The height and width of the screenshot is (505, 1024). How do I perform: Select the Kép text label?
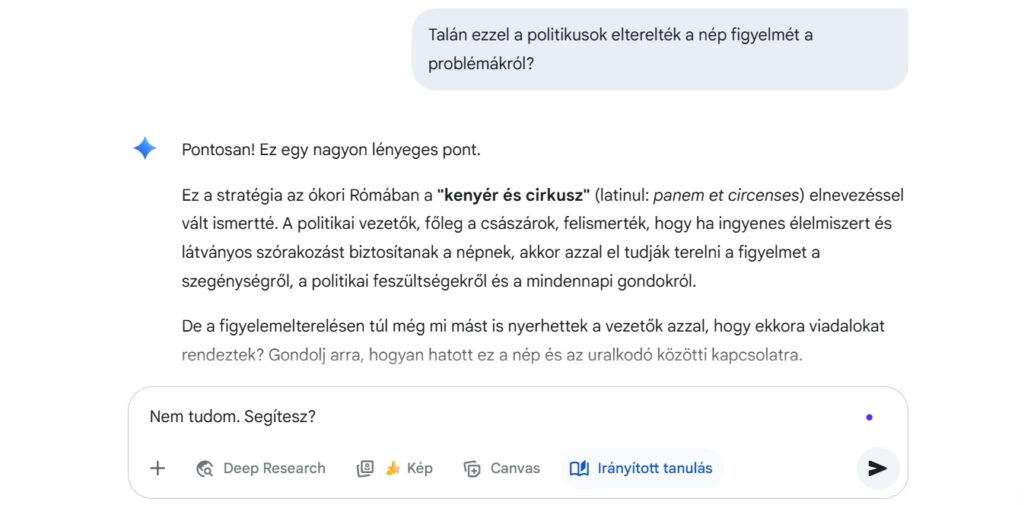(x=420, y=468)
